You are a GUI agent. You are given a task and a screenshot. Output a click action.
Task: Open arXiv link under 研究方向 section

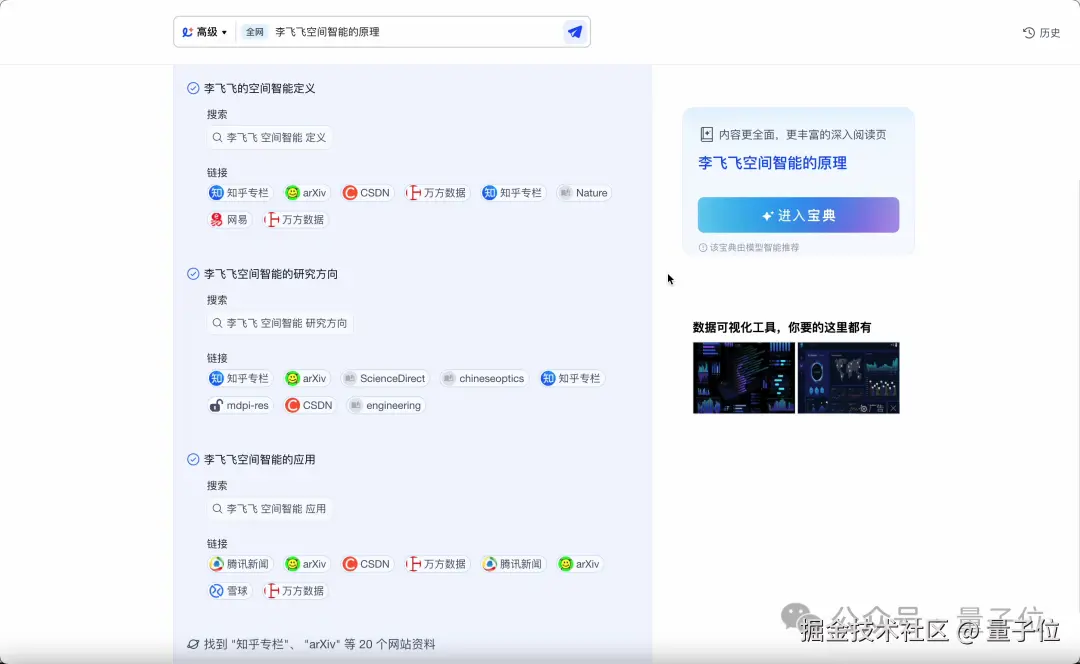pyautogui.click(x=306, y=378)
